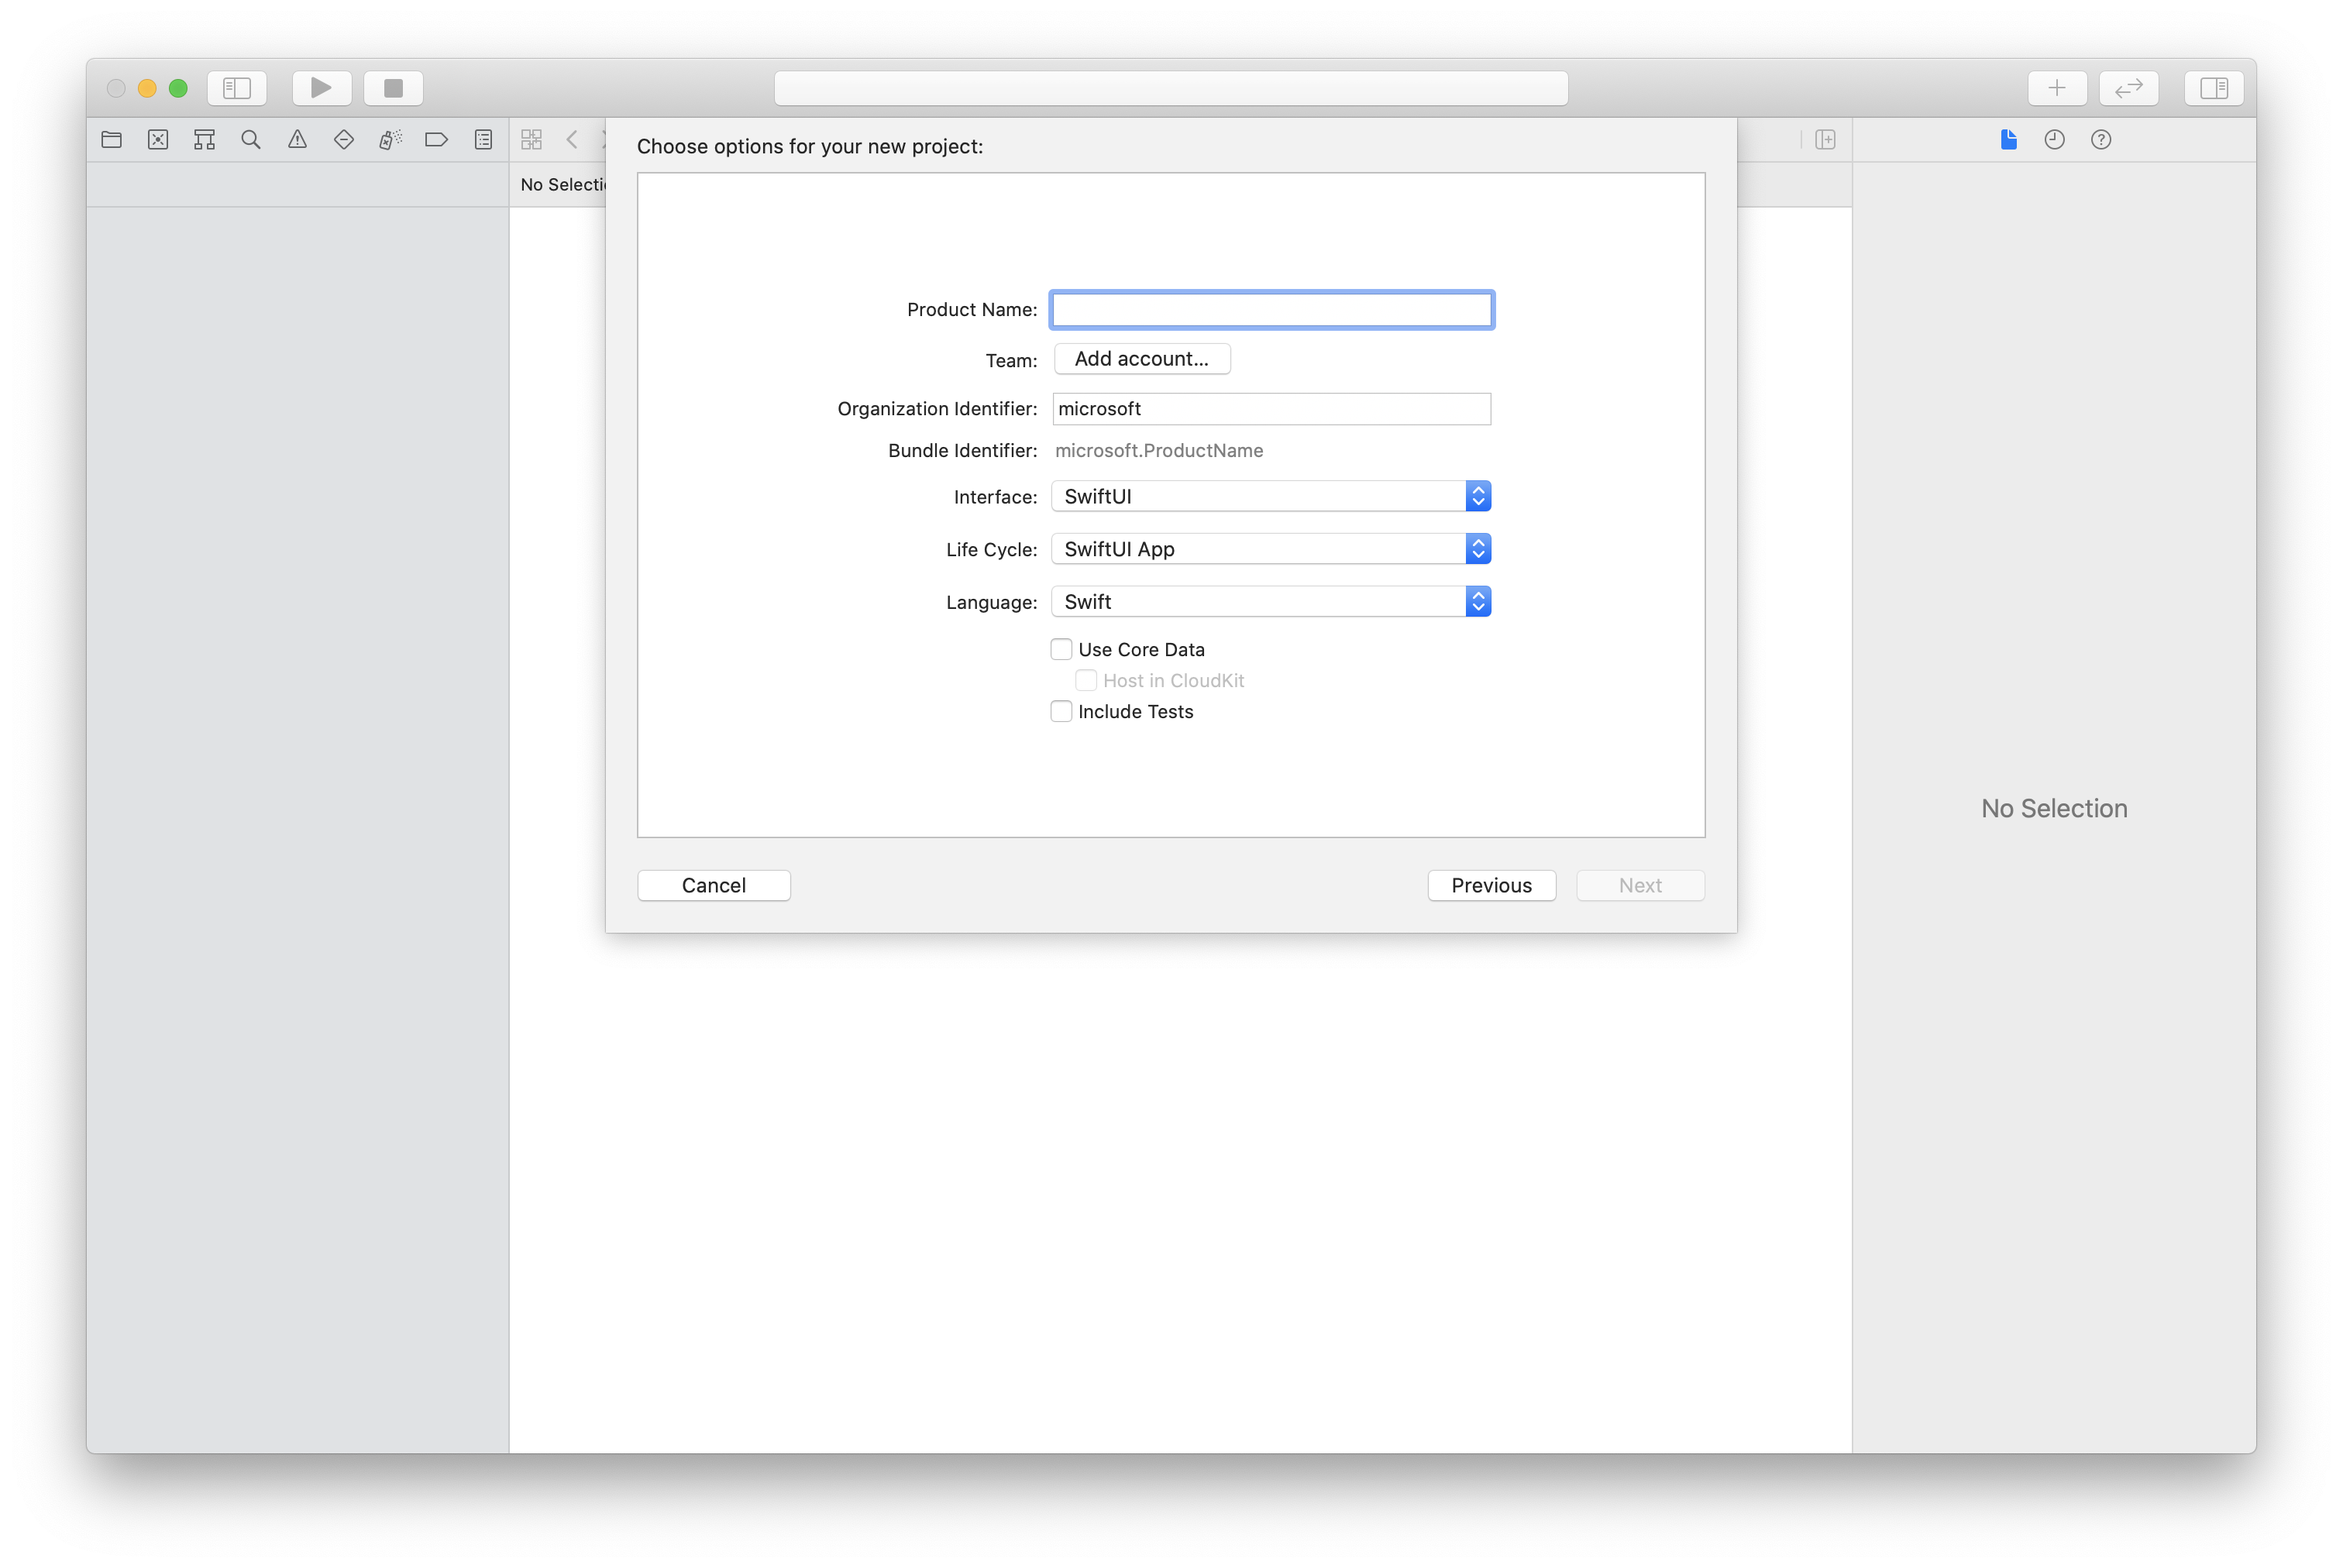Image resolution: width=2343 pixels, height=1568 pixels.
Task: Click the Add account button for Team
Action: coord(1137,357)
